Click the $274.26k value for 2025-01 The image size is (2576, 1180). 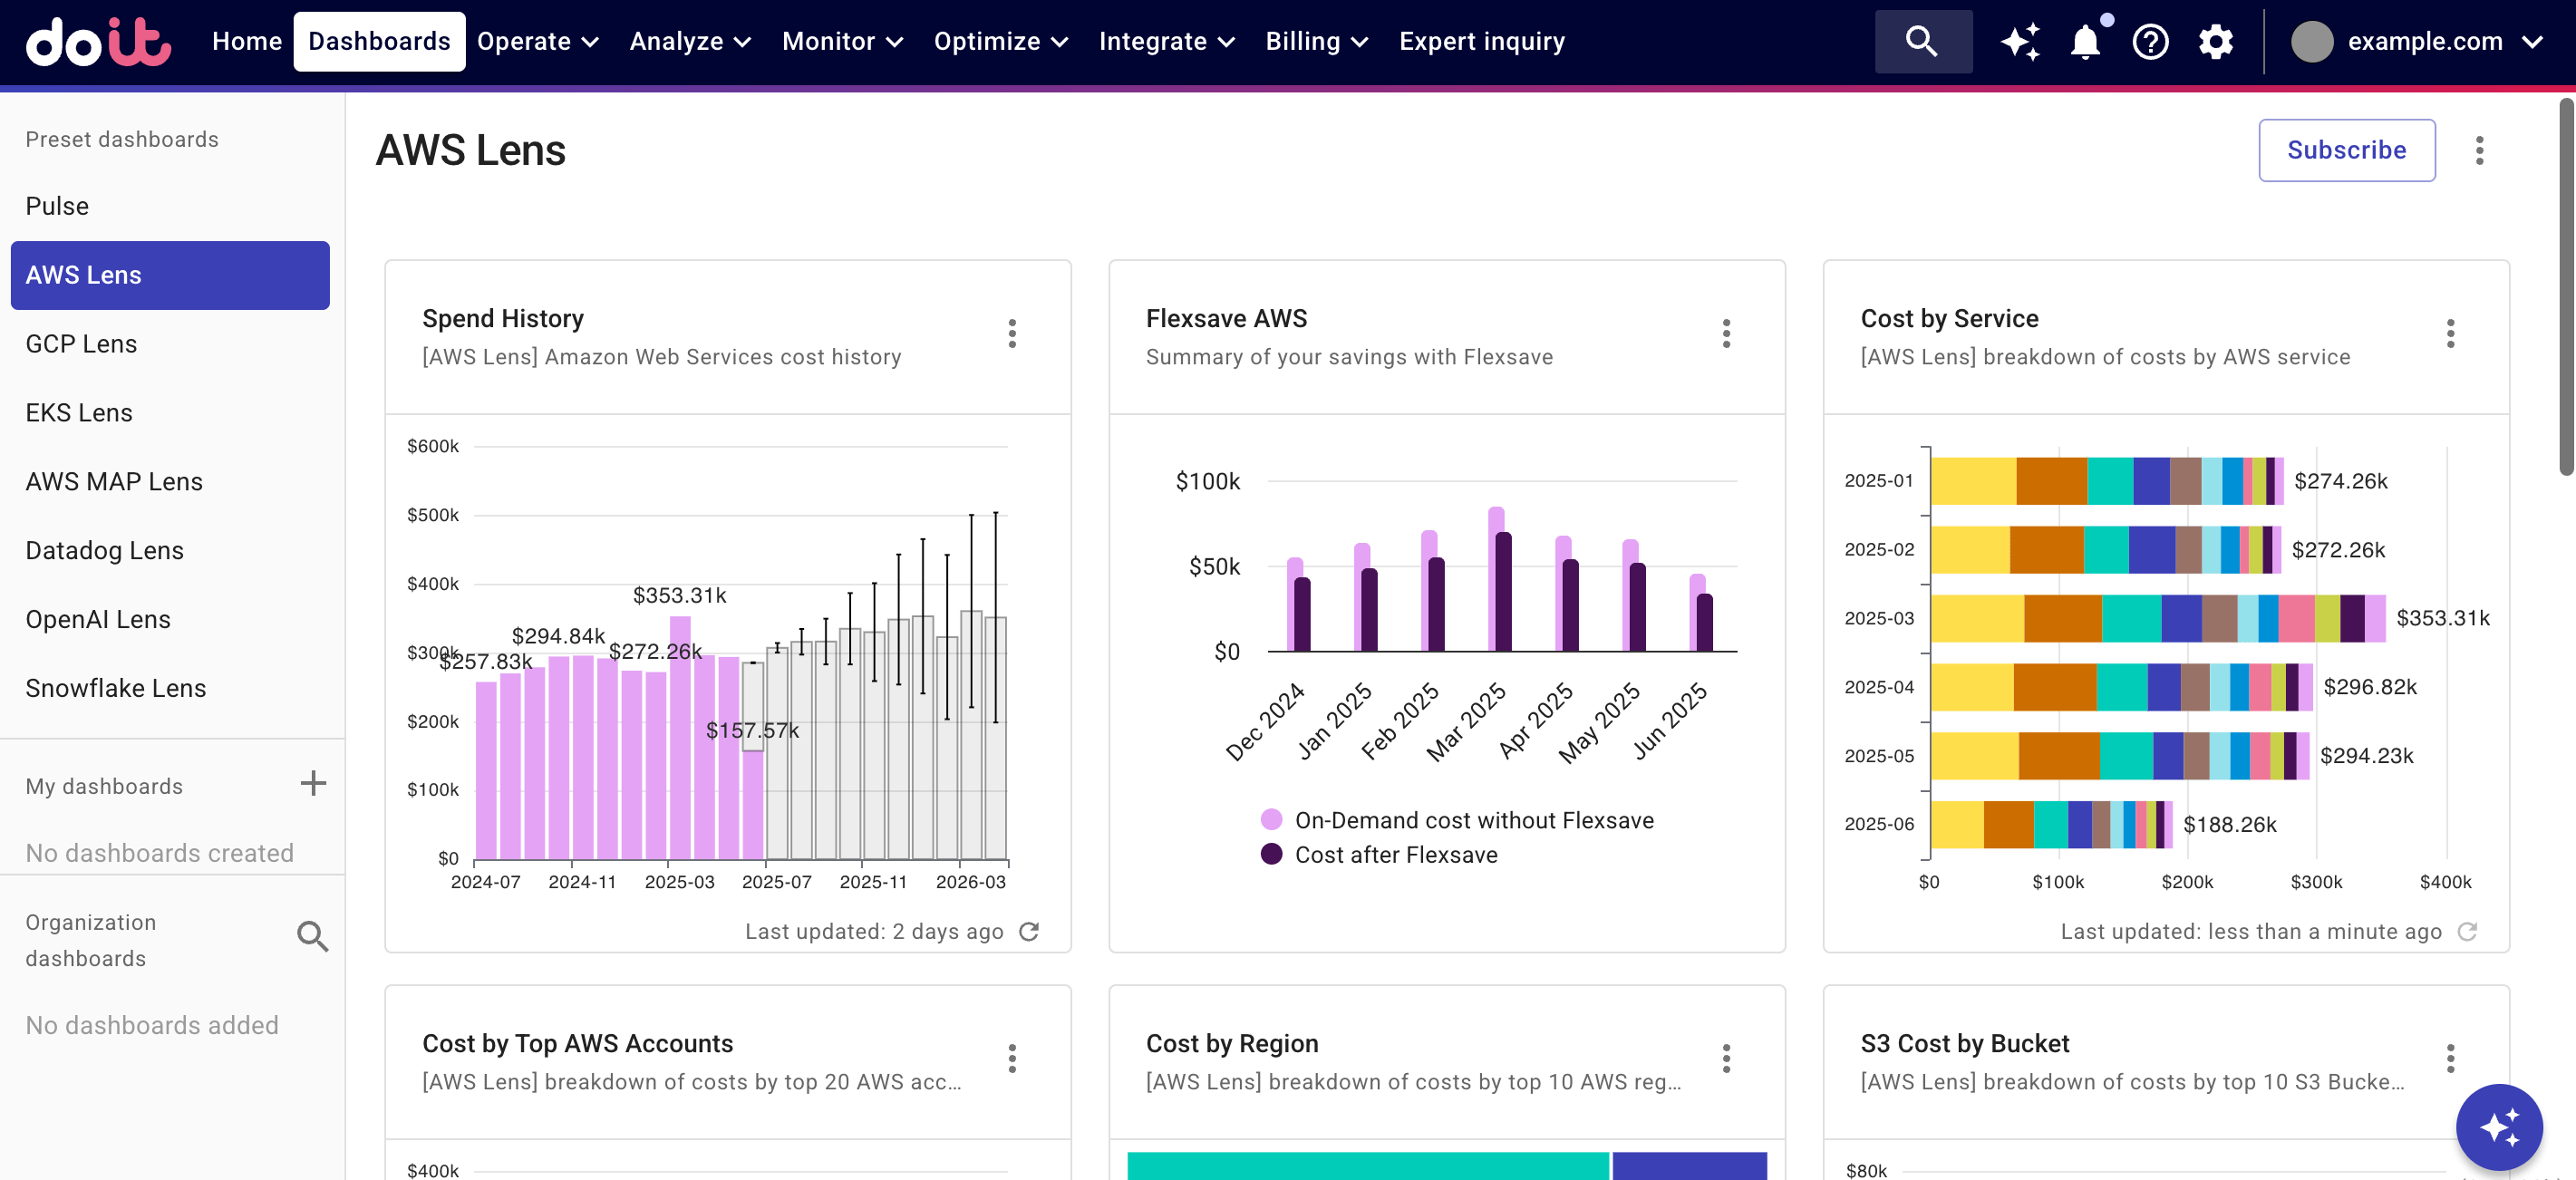(2340, 481)
